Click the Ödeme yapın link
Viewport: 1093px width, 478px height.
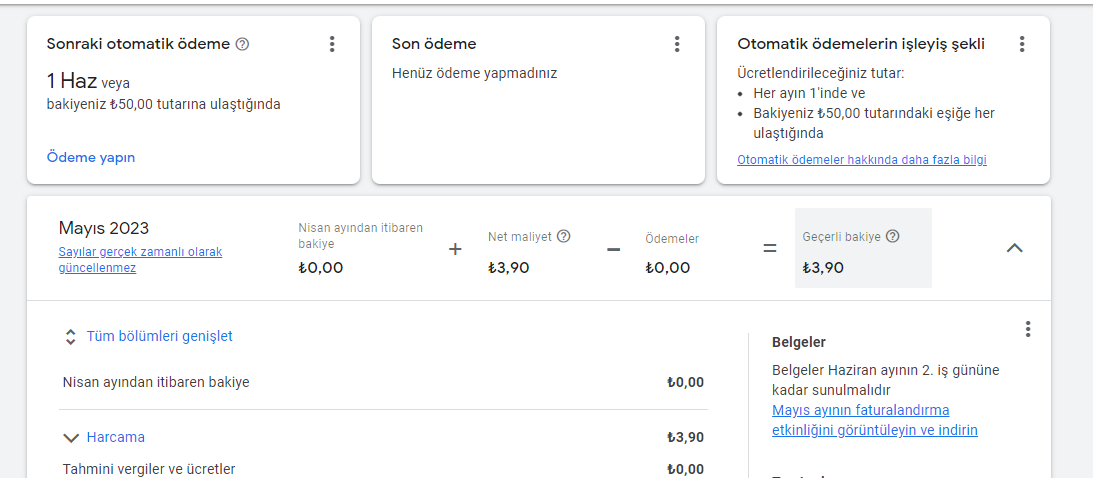91,157
